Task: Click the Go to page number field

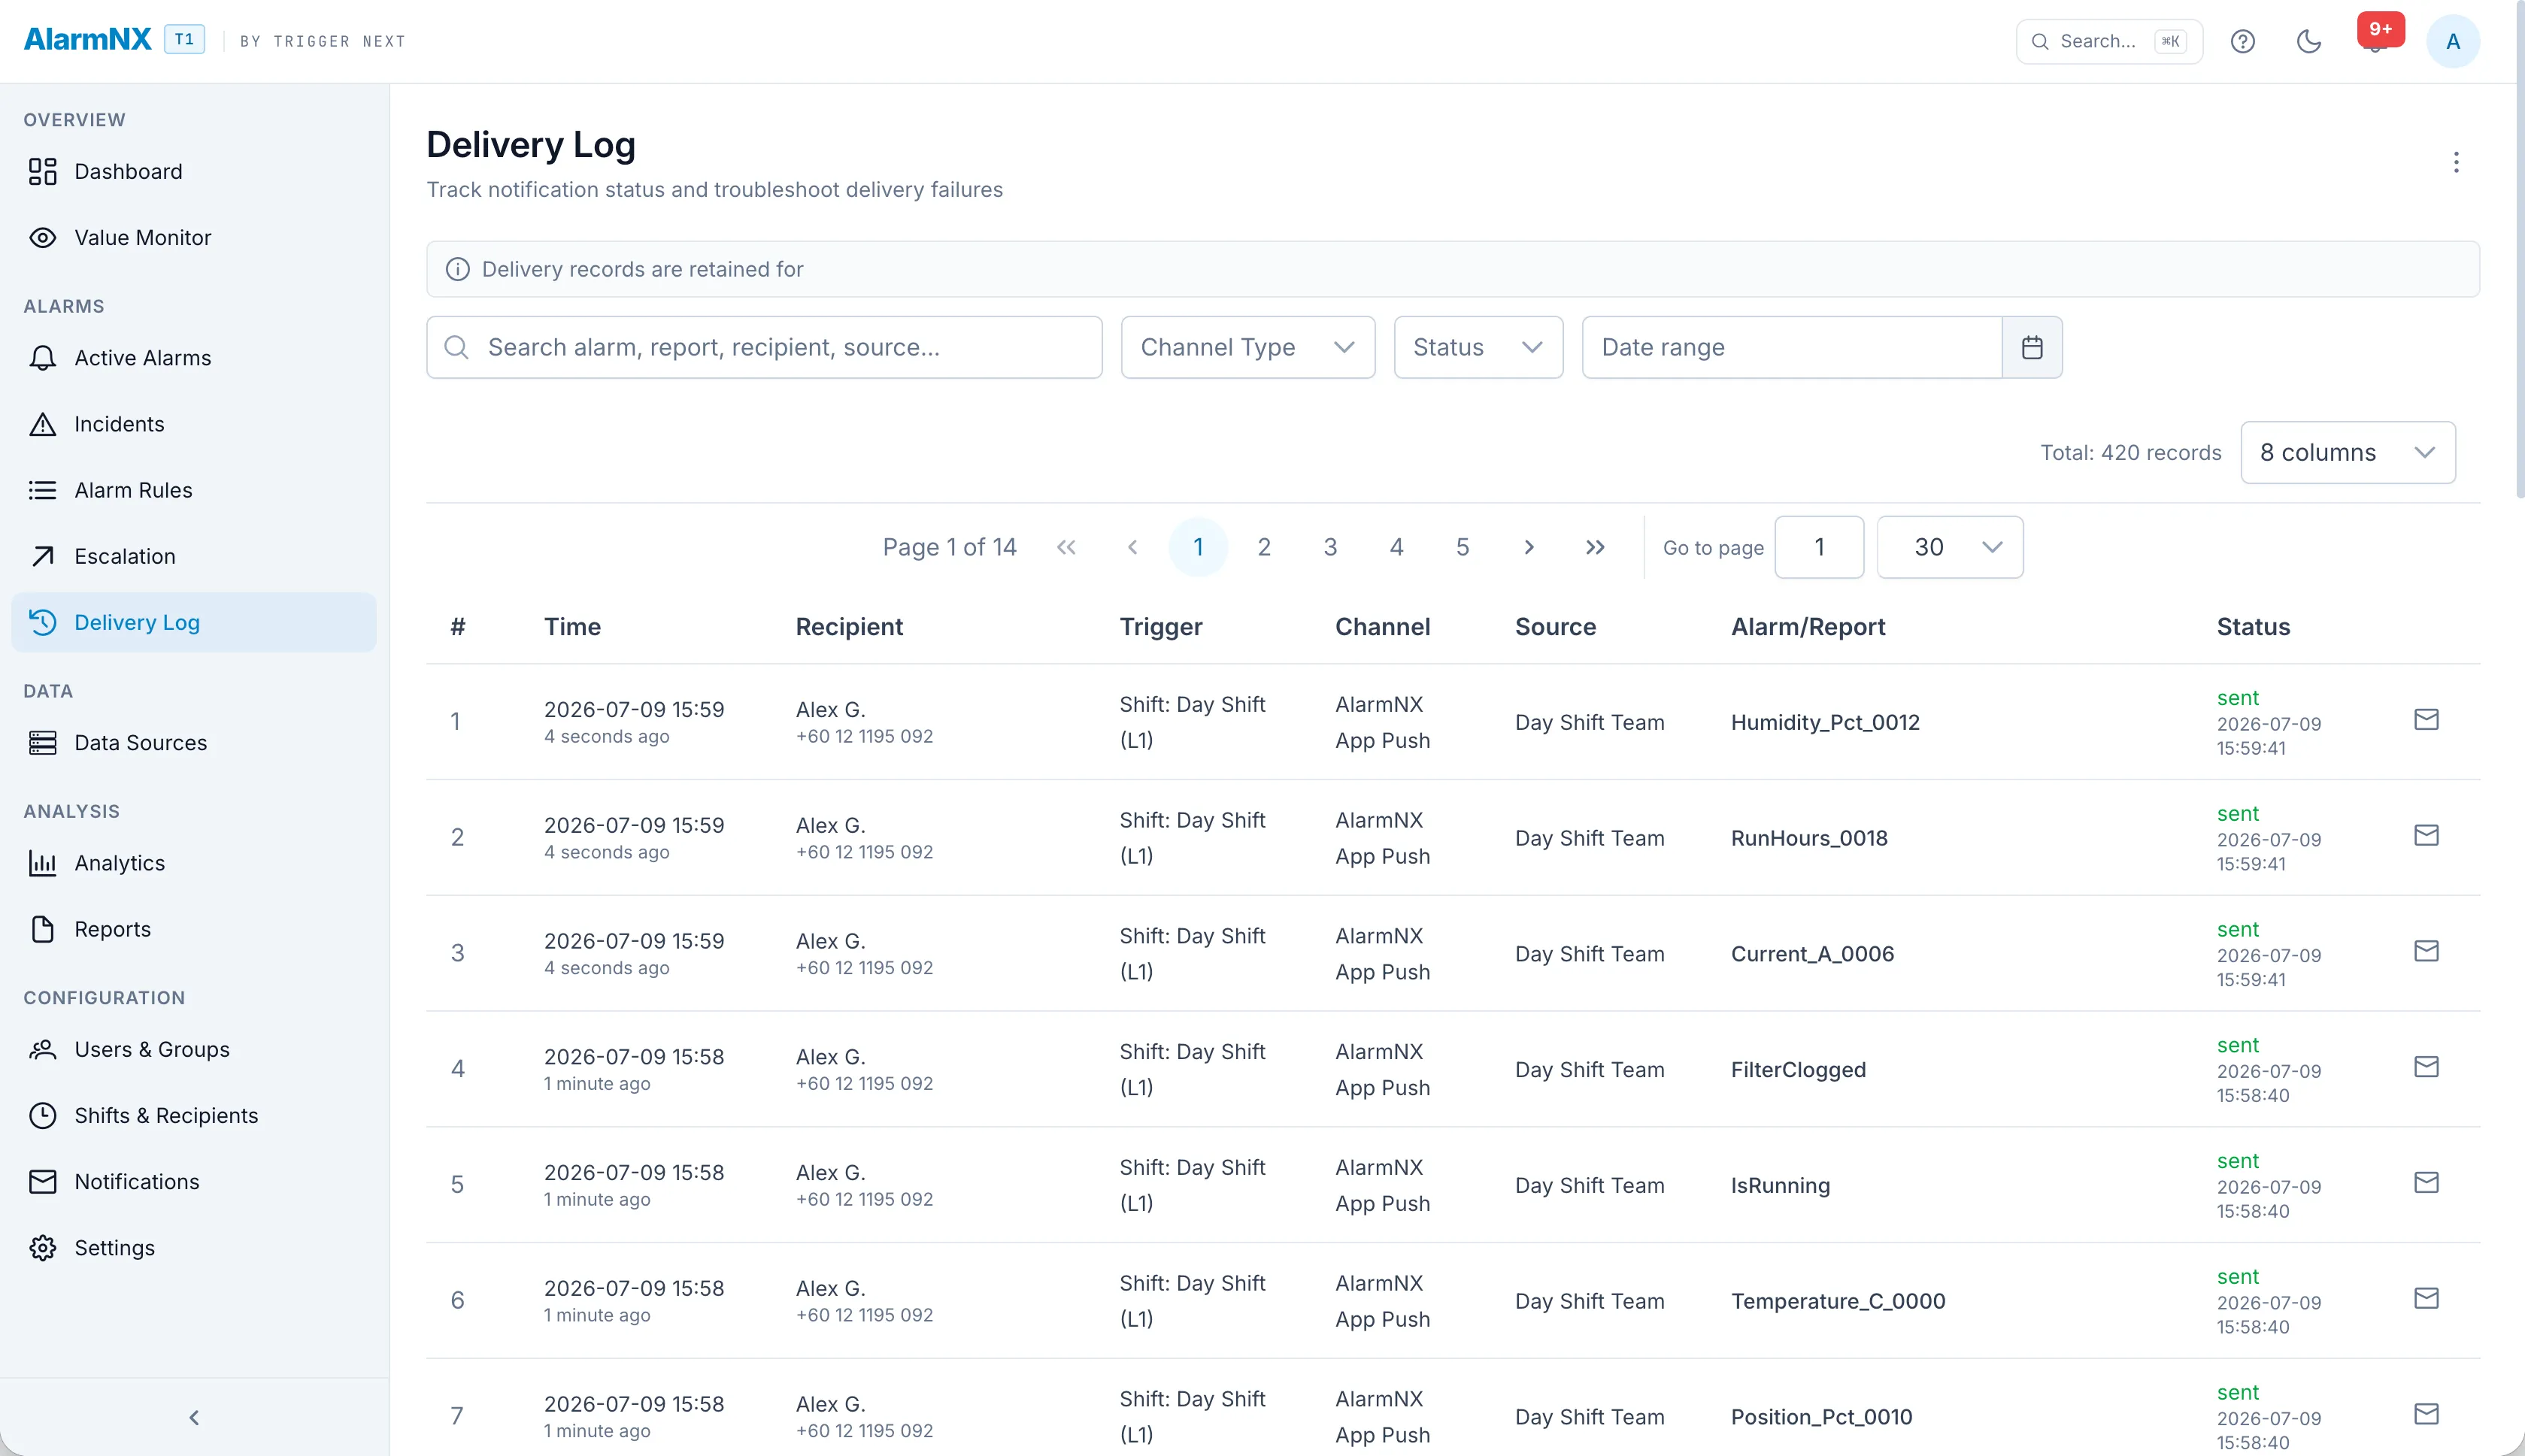Action: pyautogui.click(x=1819, y=547)
